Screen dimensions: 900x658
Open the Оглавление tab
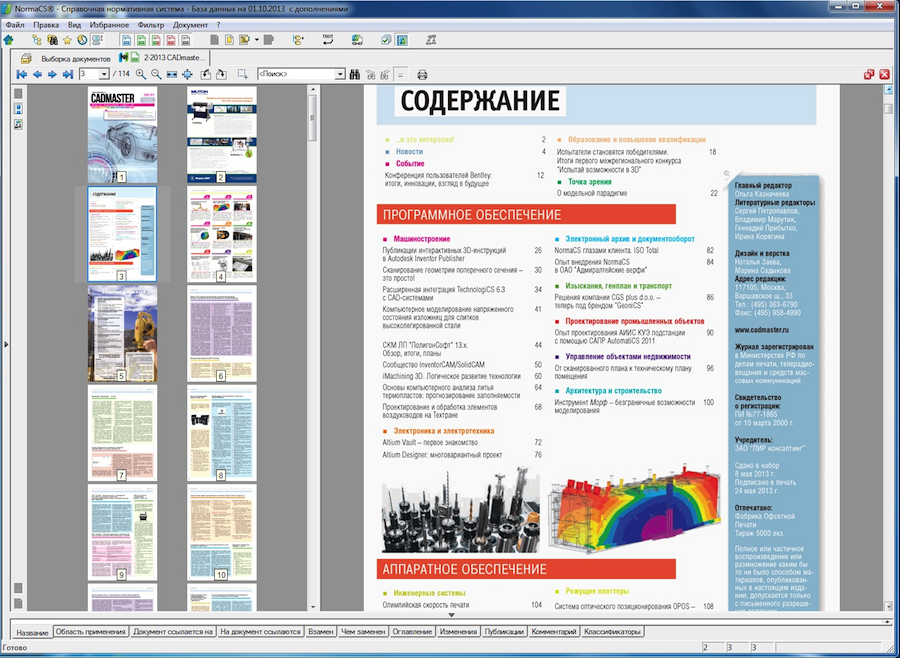[x=412, y=632]
